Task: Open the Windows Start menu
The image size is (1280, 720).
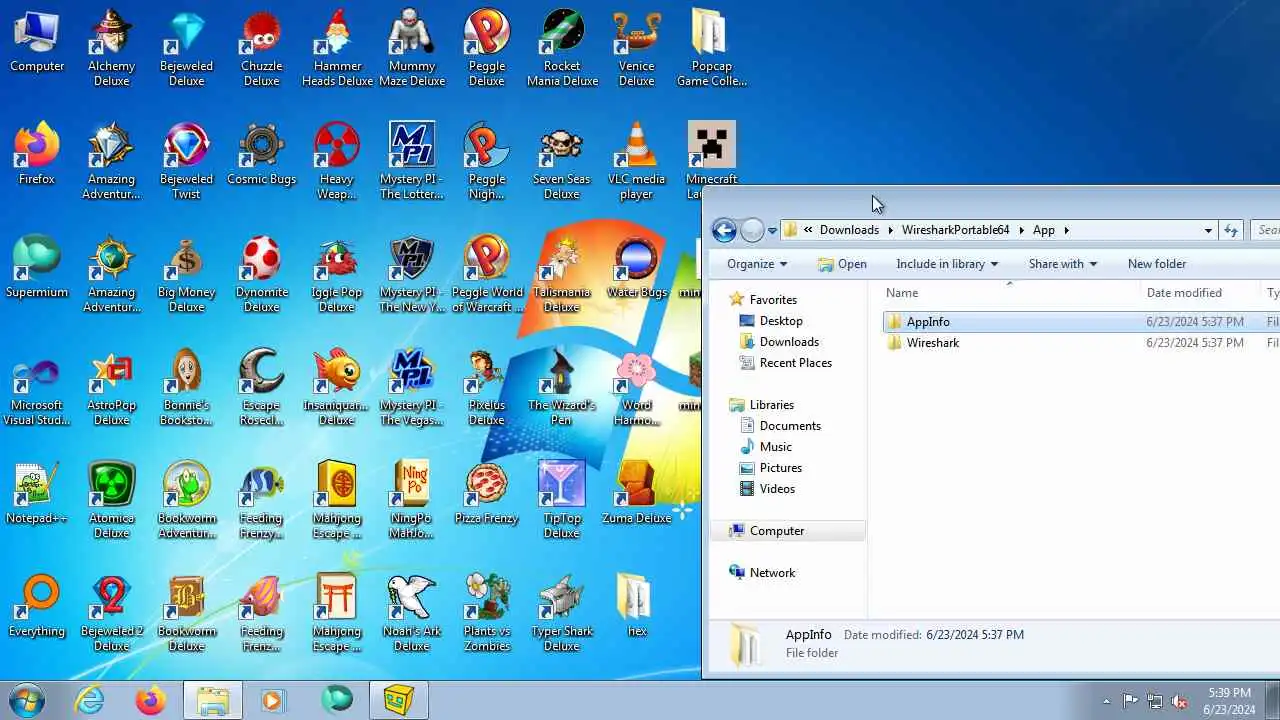Action: [x=27, y=700]
